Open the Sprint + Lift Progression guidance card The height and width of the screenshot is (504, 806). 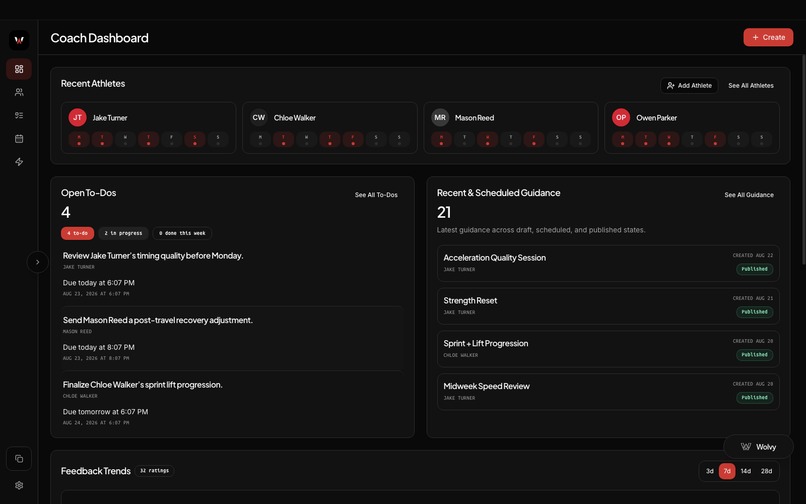(x=608, y=349)
